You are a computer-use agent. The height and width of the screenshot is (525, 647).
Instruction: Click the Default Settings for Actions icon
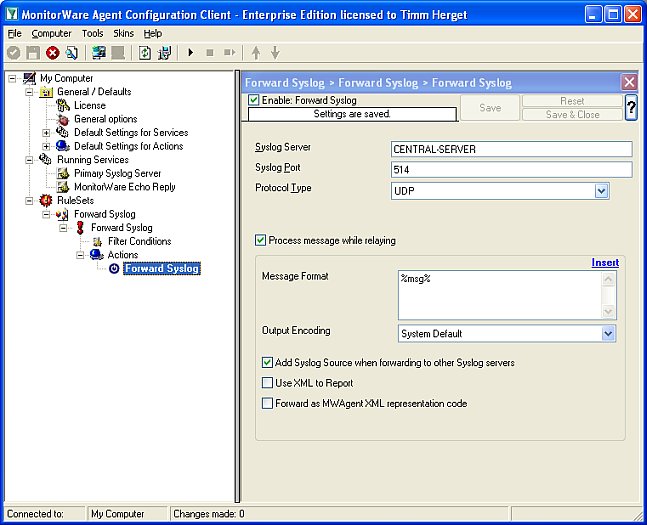[x=63, y=146]
